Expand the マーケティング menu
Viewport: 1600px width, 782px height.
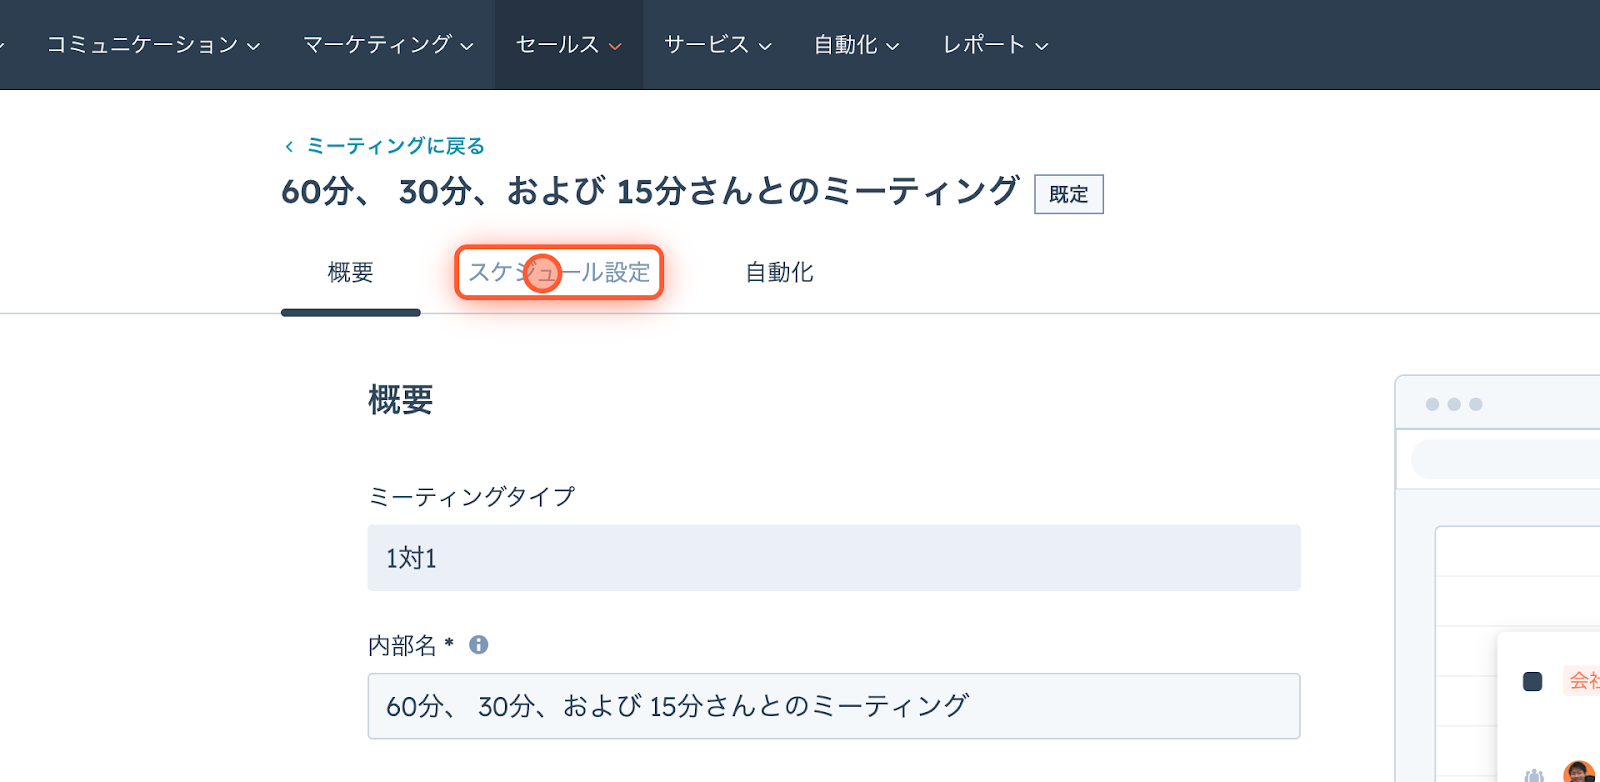(x=388, y=45)
